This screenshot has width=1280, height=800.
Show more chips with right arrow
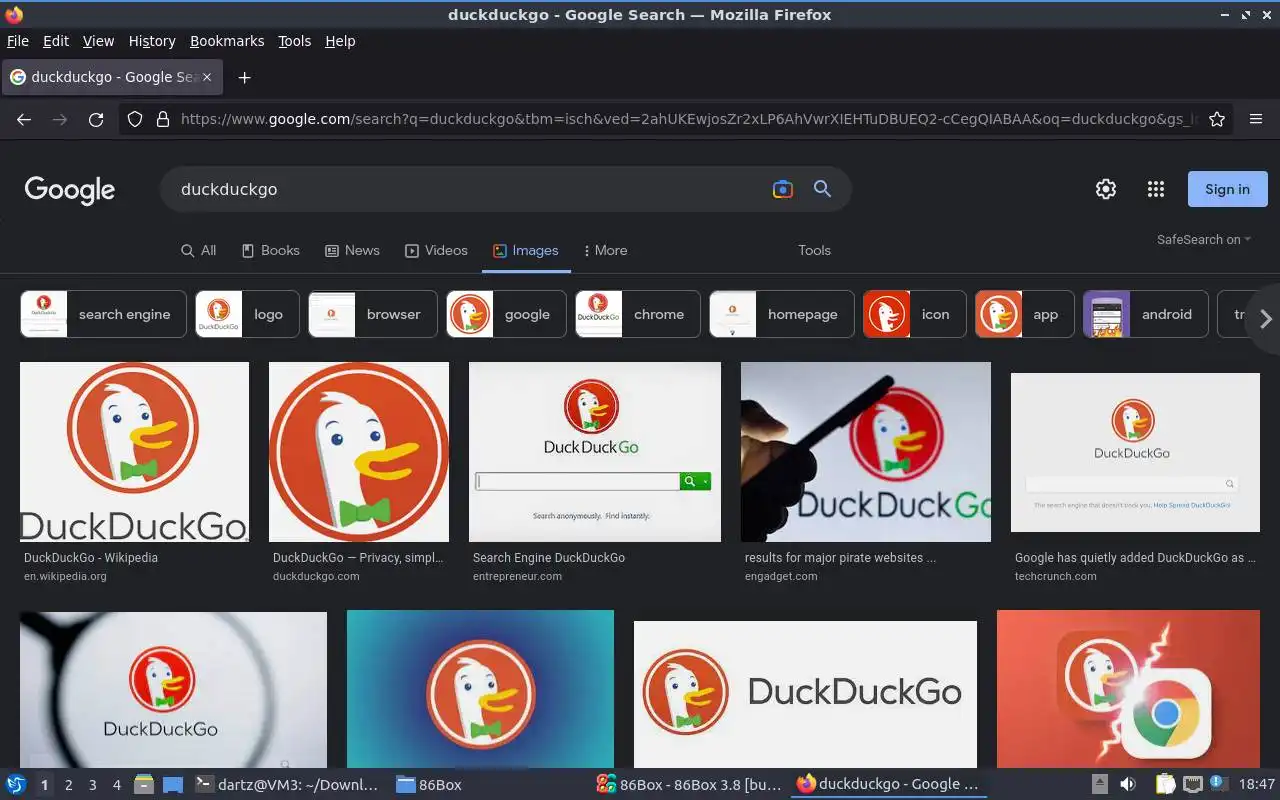click(1265, 319)
